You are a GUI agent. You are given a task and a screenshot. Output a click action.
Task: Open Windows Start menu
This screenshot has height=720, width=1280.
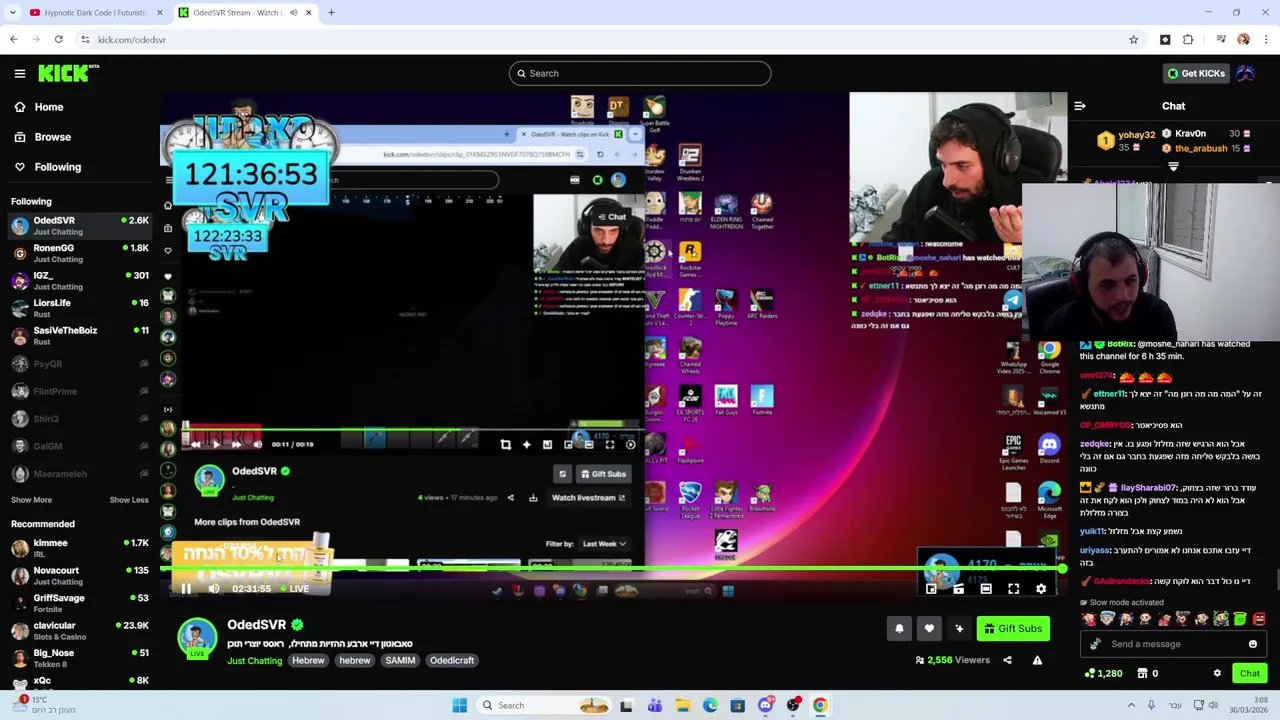(459, 706)
